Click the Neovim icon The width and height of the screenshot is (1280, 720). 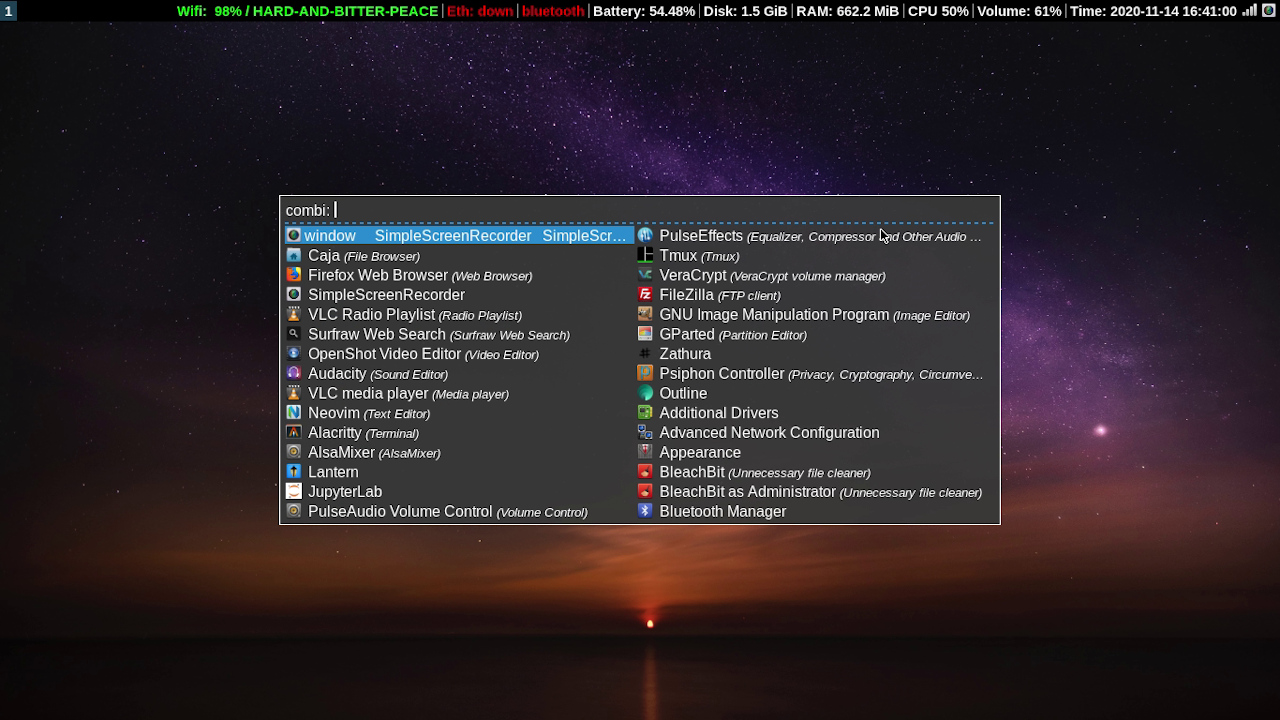[x=293, y=412]
